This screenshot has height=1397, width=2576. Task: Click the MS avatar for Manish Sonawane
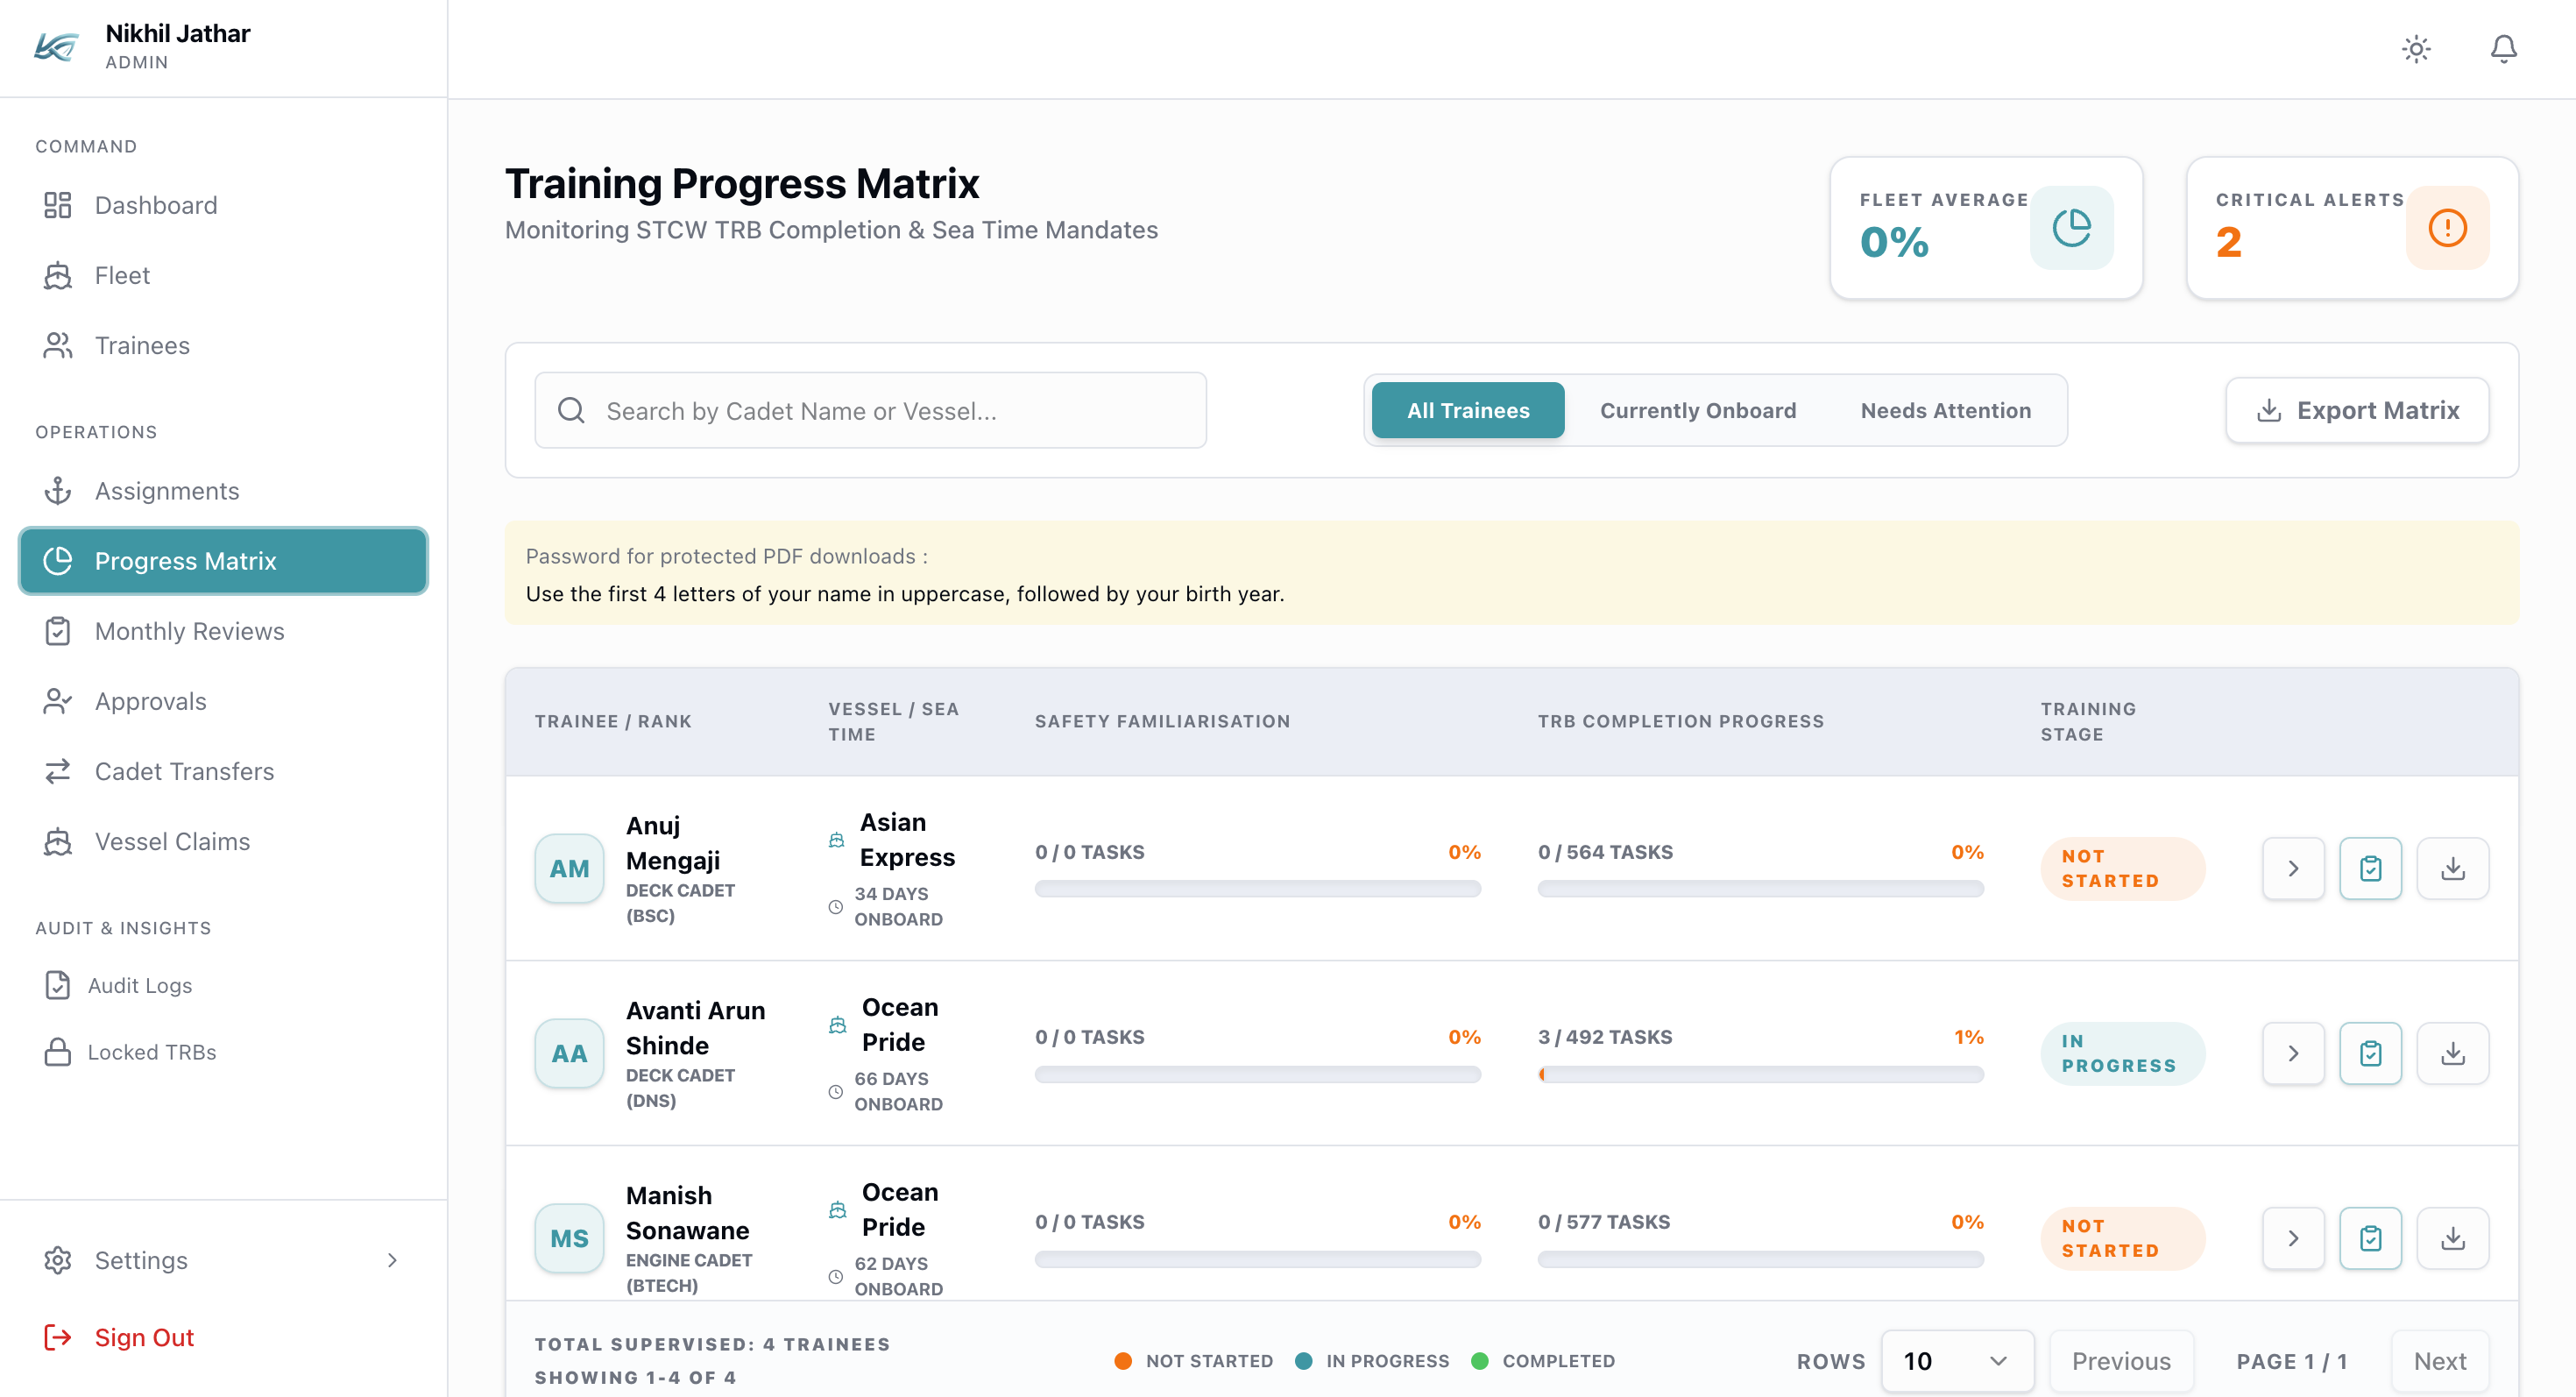point(569,1238)
